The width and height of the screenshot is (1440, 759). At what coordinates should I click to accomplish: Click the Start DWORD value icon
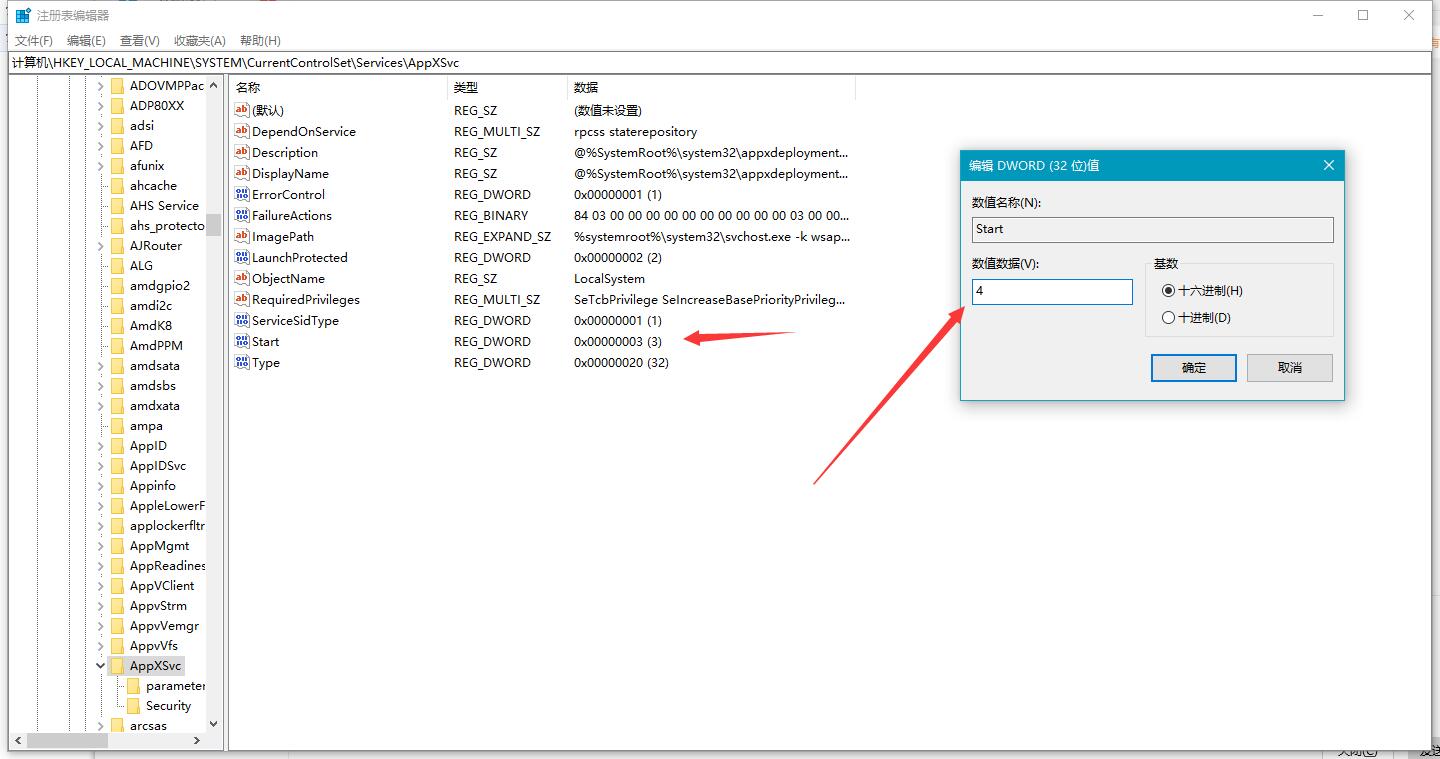click(x=242, y=341)
